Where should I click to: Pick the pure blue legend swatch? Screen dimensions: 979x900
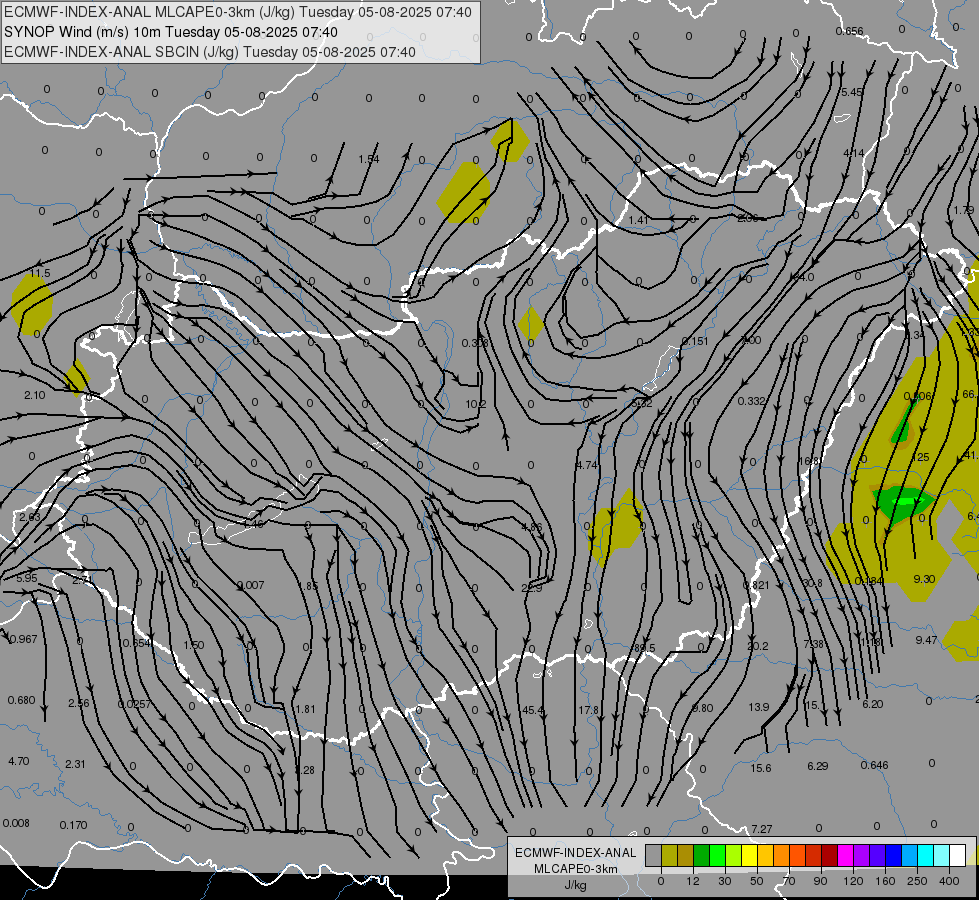point(894,855)
